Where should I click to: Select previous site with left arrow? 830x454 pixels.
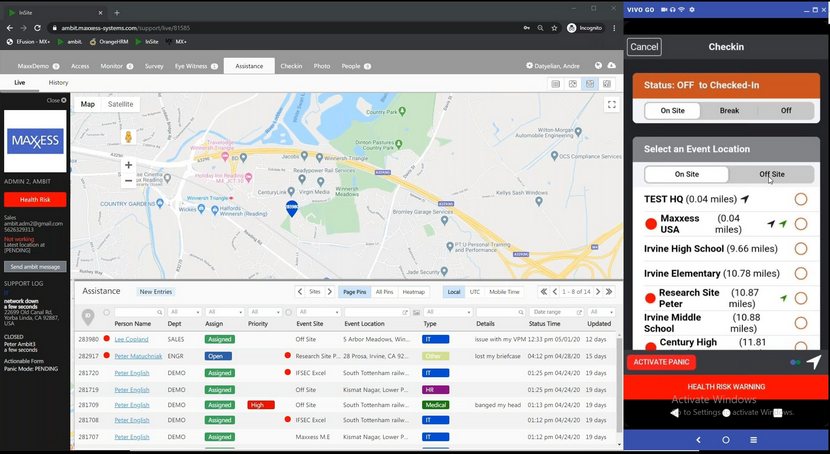pyautogui.click(x=300, y=292)
